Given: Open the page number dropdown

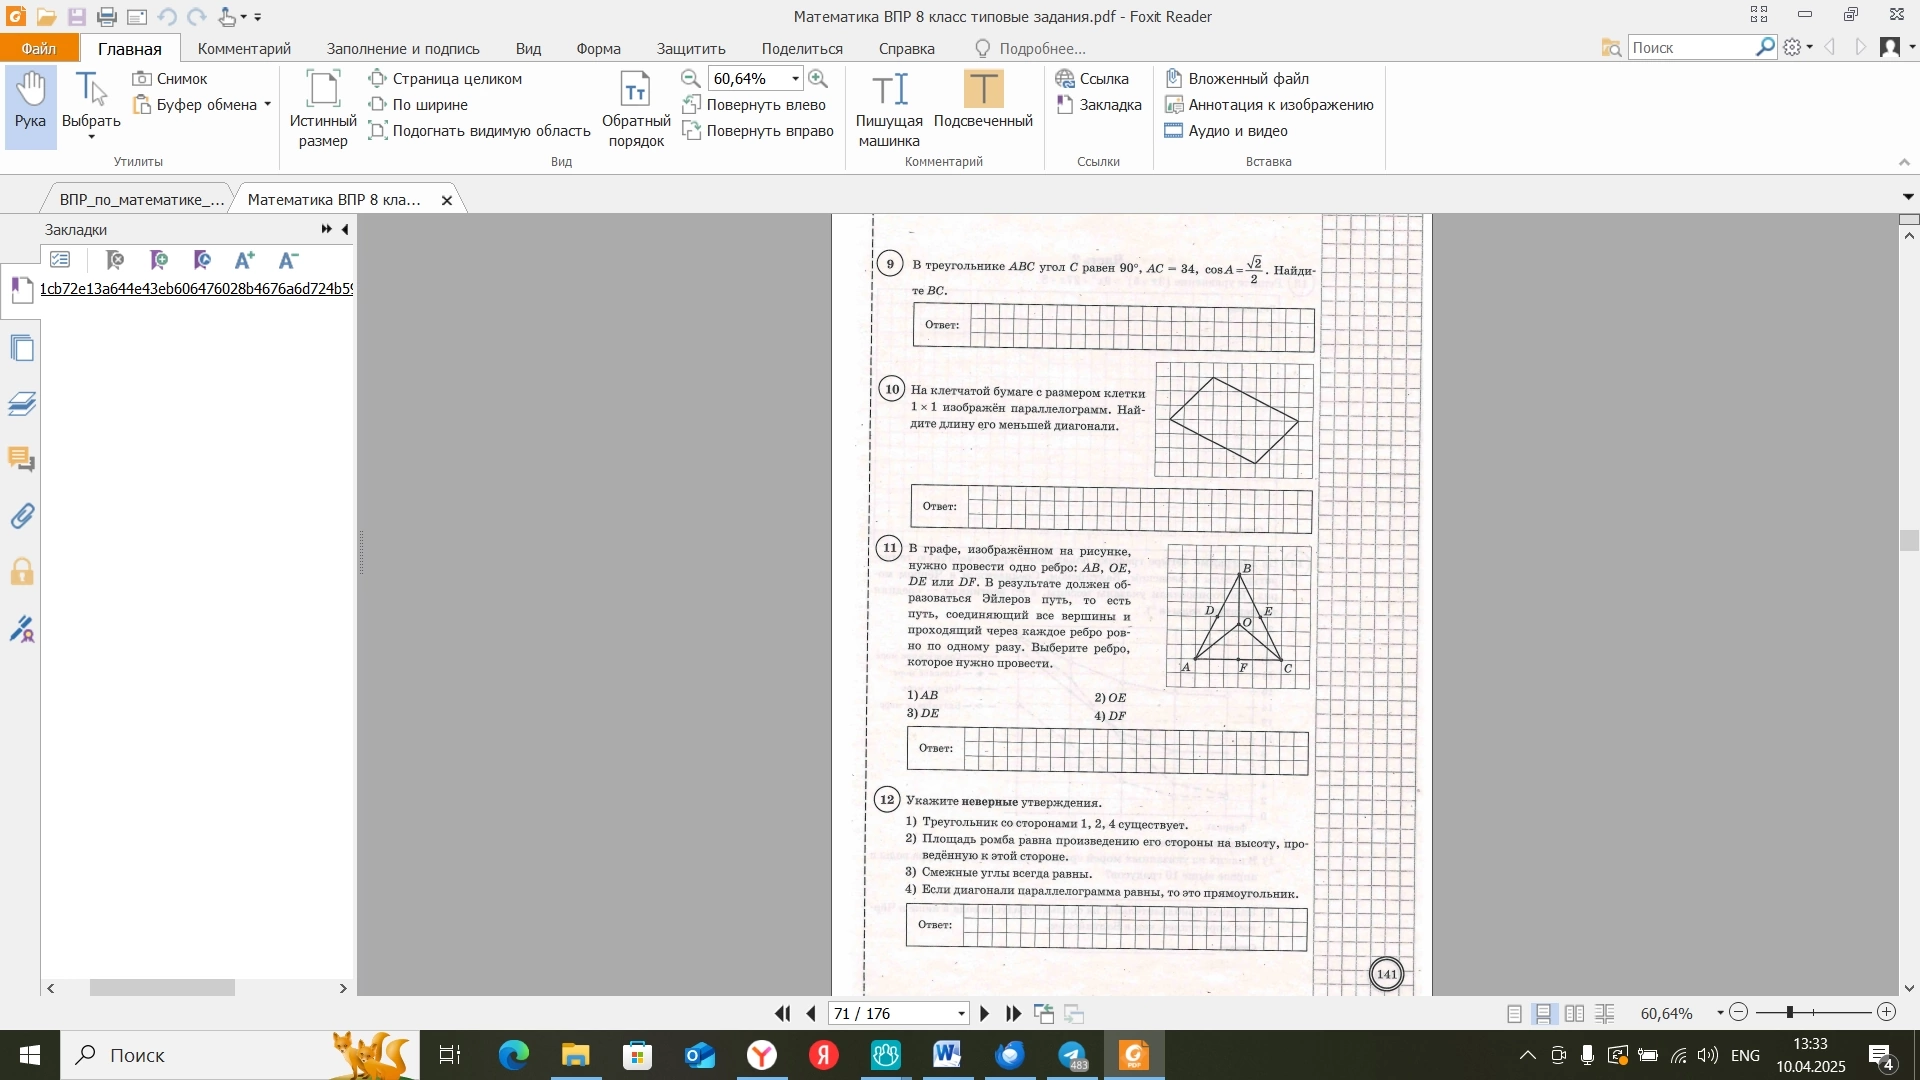Looking at the screenshot, I should (962, 1014).
